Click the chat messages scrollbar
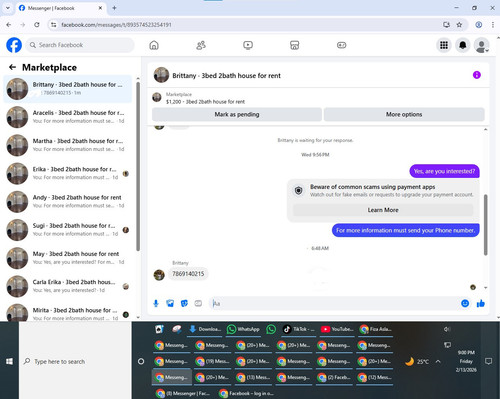This screenshot has width=500, height=399. point(485,225)
